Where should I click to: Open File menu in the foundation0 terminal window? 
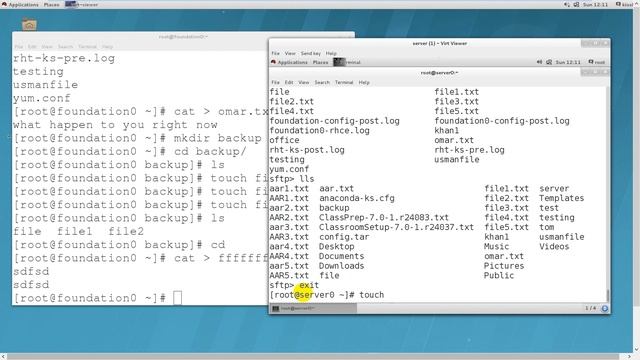point(19,47)
